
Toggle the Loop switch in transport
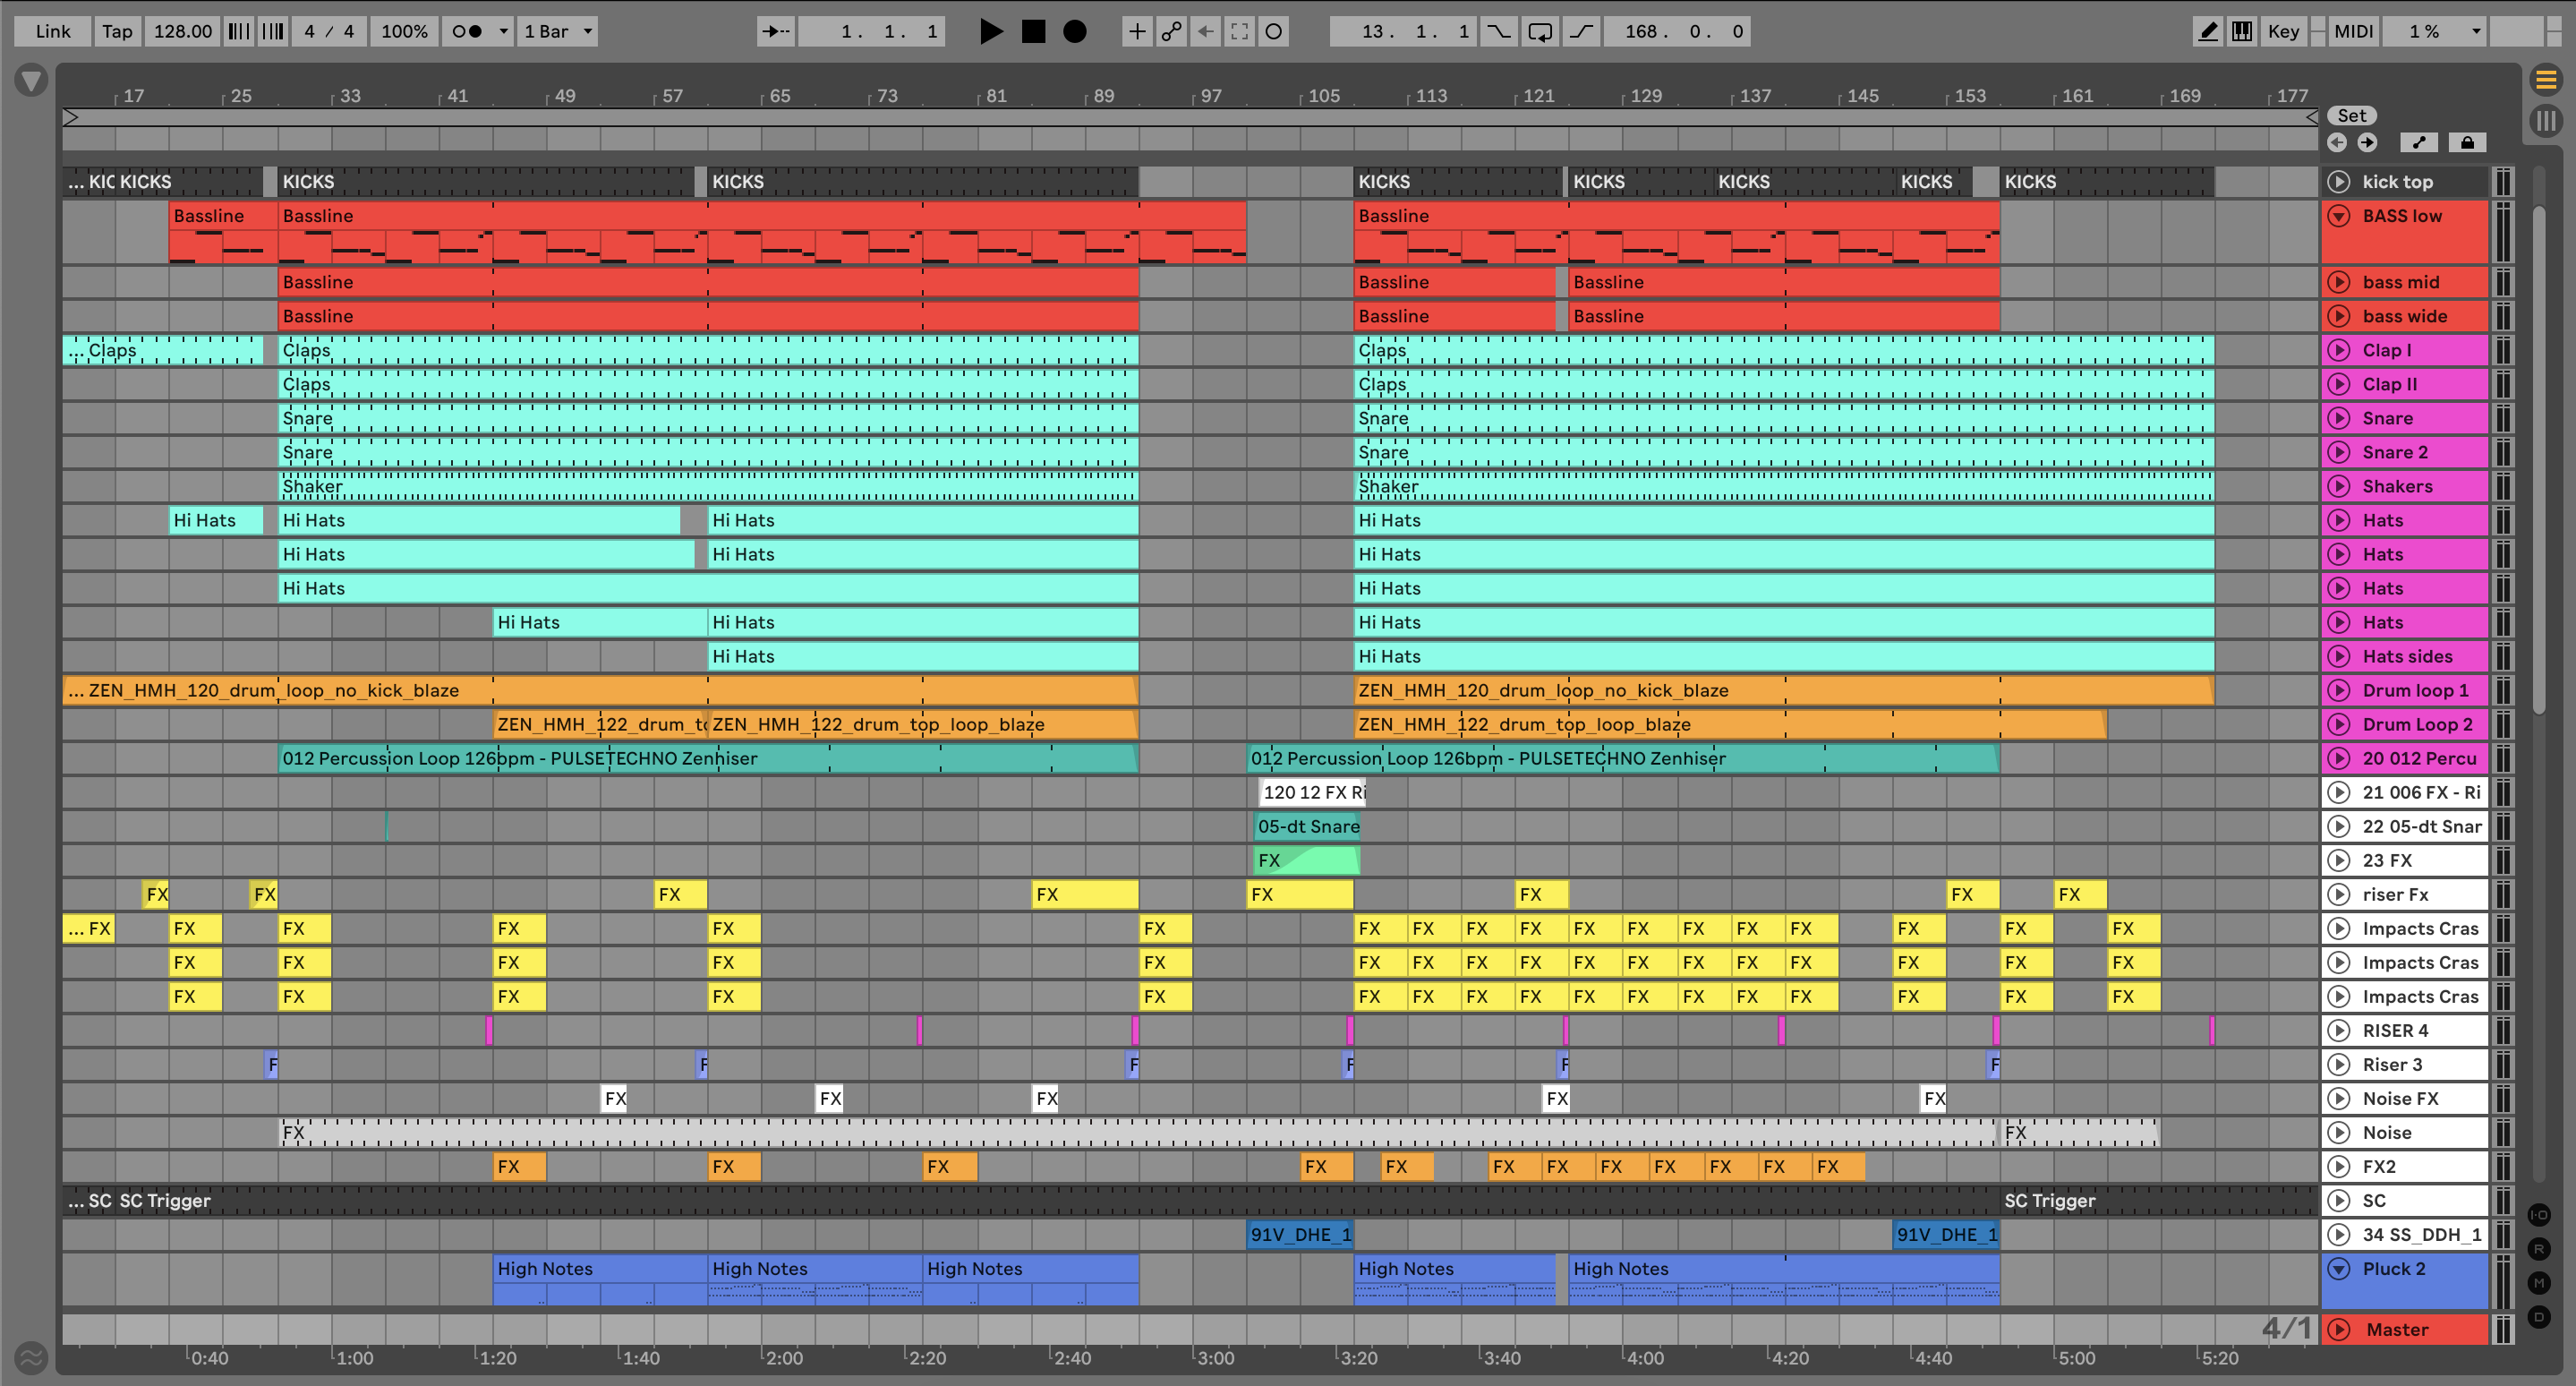coord(1540,31)
